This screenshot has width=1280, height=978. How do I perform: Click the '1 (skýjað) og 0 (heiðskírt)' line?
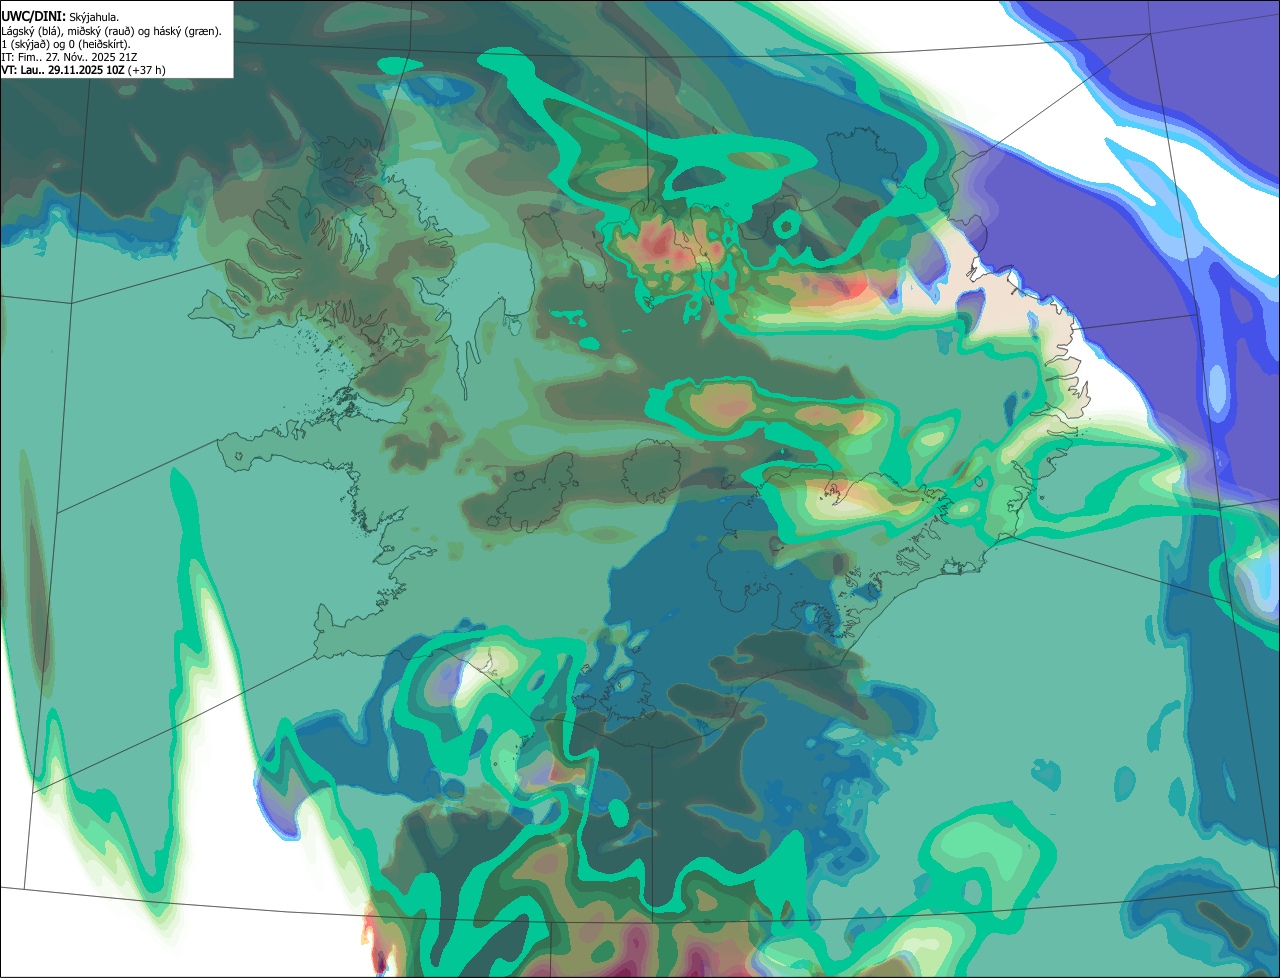pyautogui.click(x=66, y=44)
